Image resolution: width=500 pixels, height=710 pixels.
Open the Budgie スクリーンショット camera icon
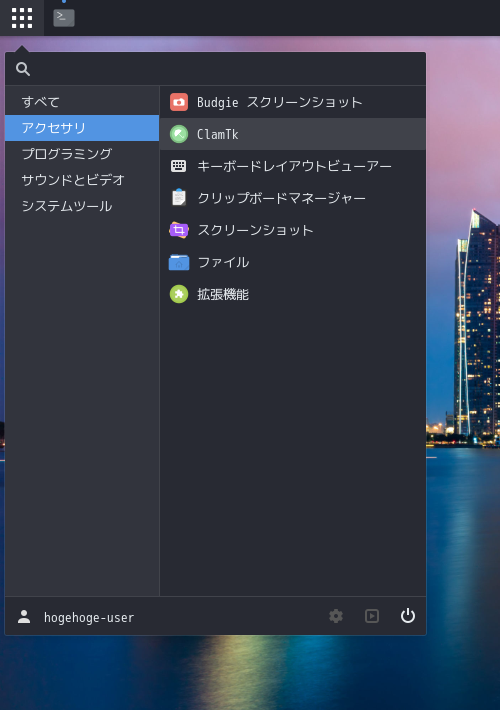179,102
